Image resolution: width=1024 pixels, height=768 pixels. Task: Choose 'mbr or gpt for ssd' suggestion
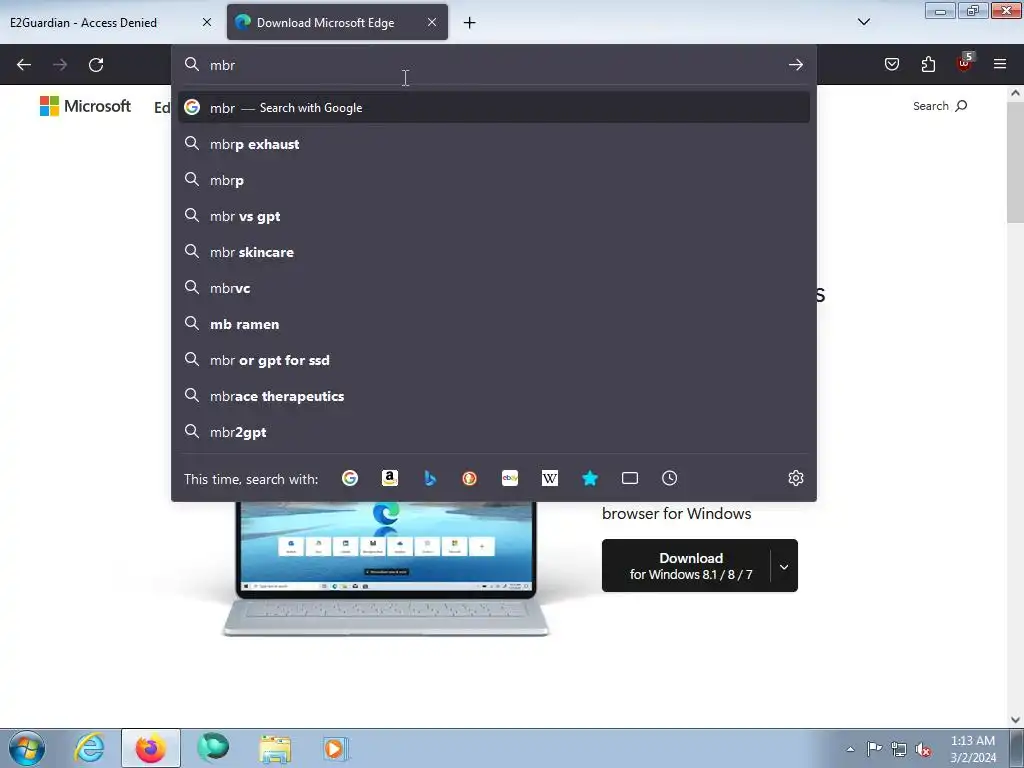tap(494, 360)
